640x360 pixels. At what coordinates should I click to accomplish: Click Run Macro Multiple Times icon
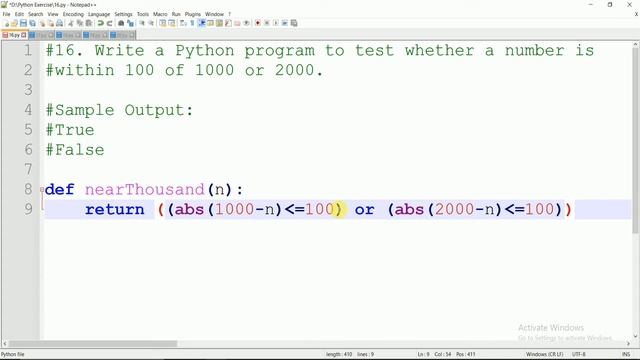(x=285, y=23)
